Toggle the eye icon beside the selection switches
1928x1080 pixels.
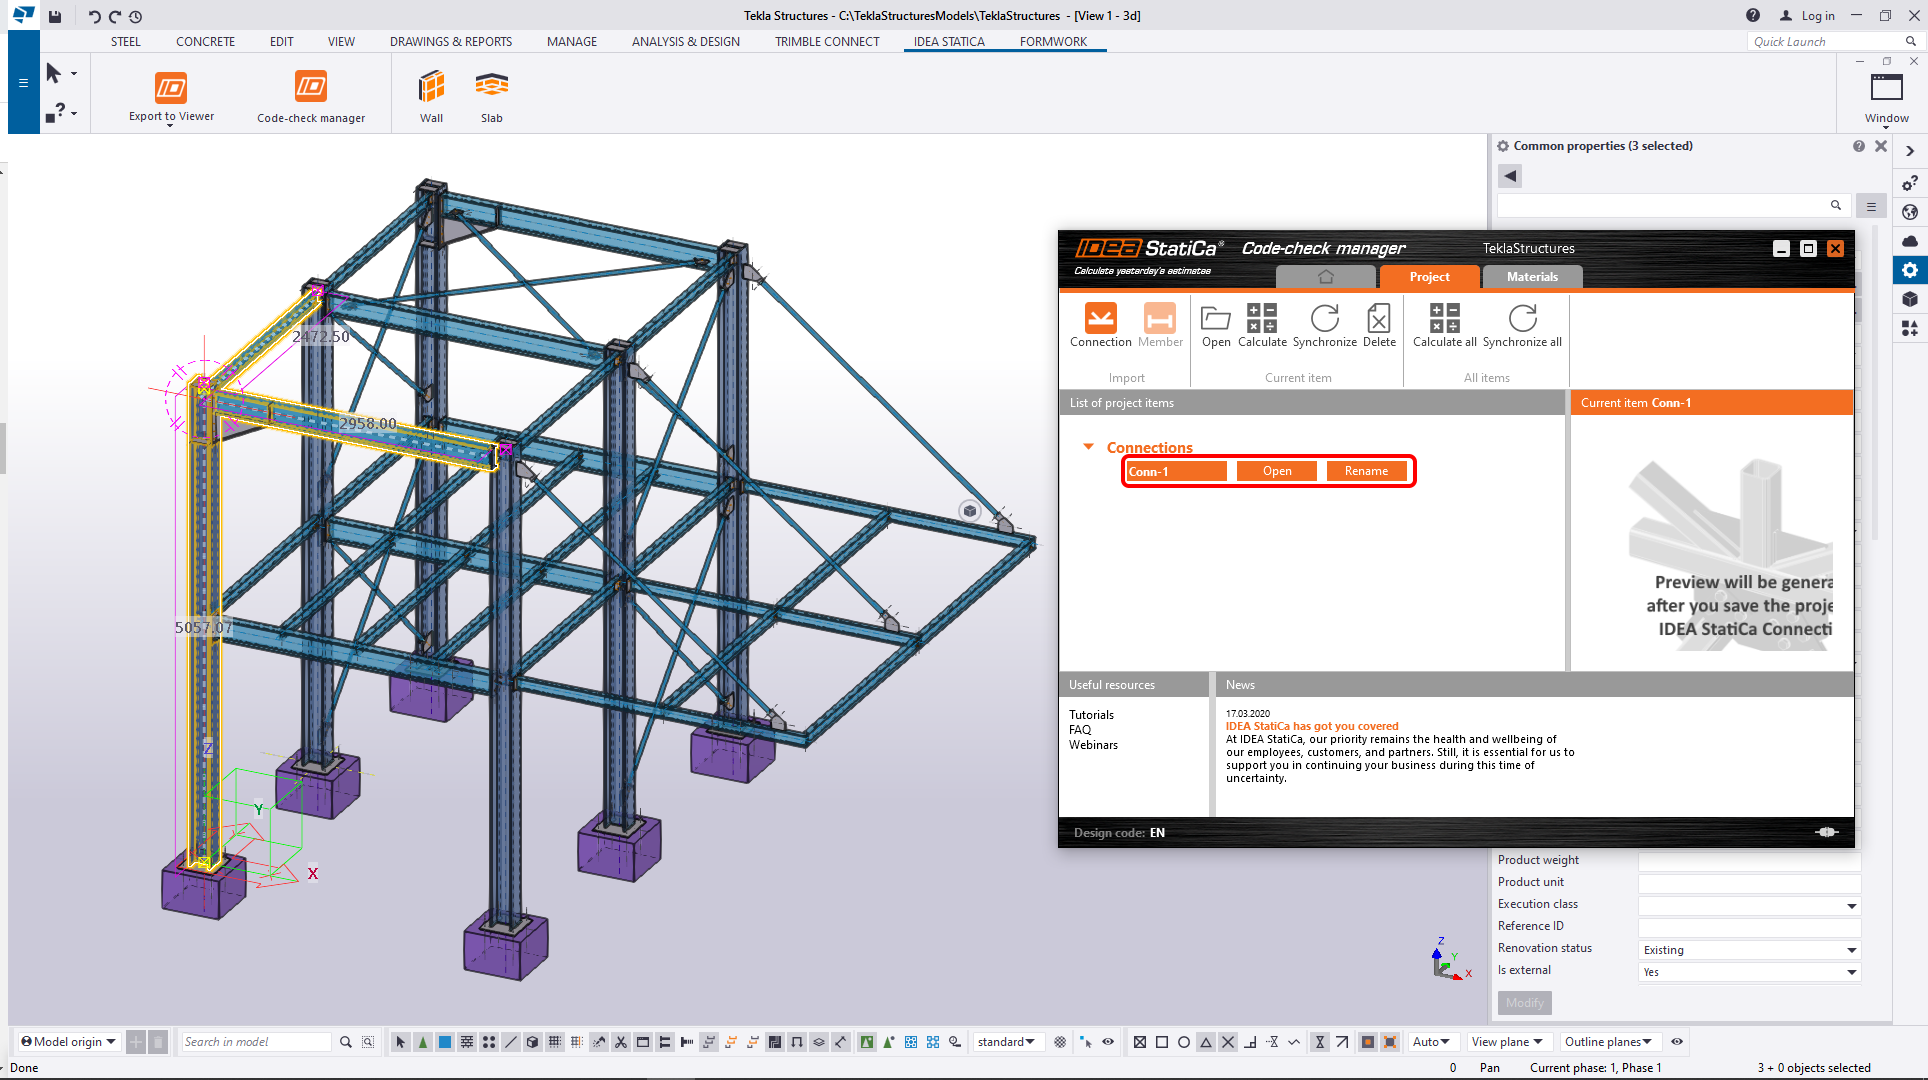point(1108,1042)
